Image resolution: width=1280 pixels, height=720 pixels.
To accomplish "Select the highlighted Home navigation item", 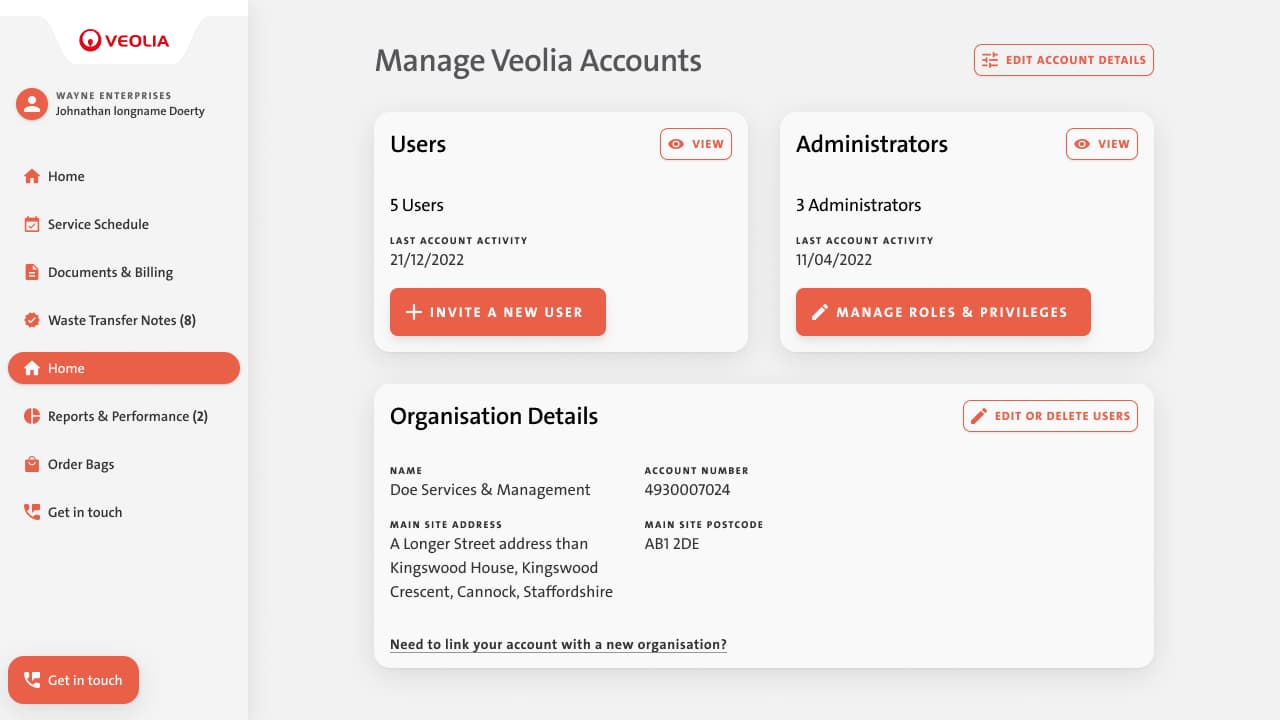I will [x=124, y=368].
